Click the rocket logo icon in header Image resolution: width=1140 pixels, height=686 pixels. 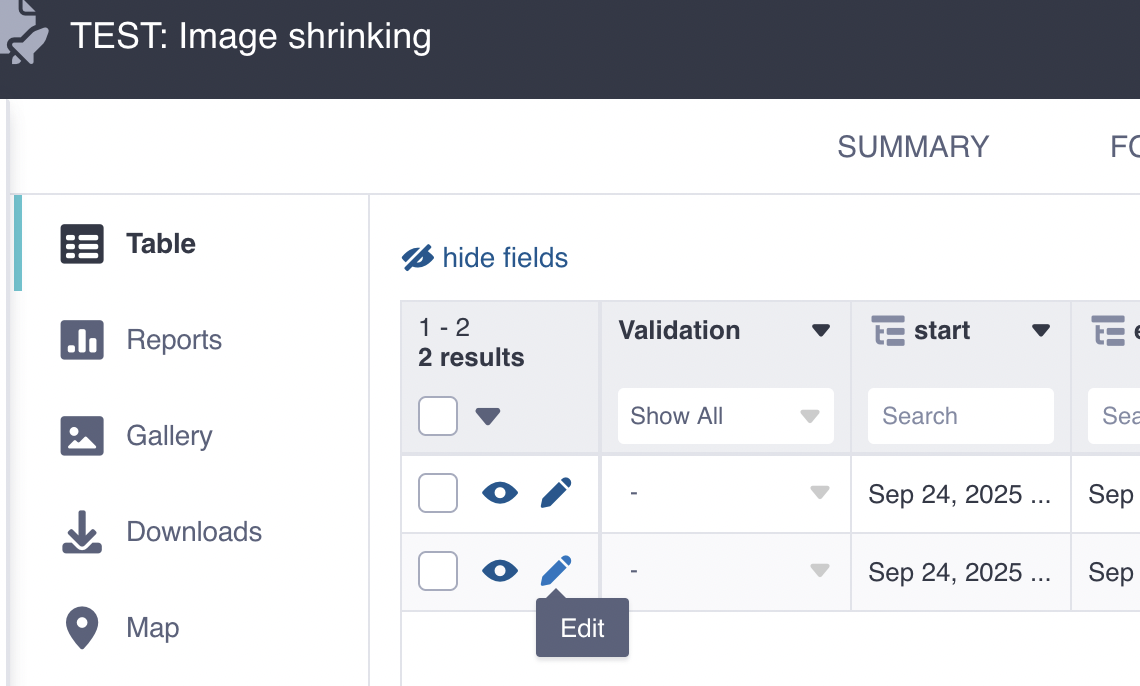point(22,35)
